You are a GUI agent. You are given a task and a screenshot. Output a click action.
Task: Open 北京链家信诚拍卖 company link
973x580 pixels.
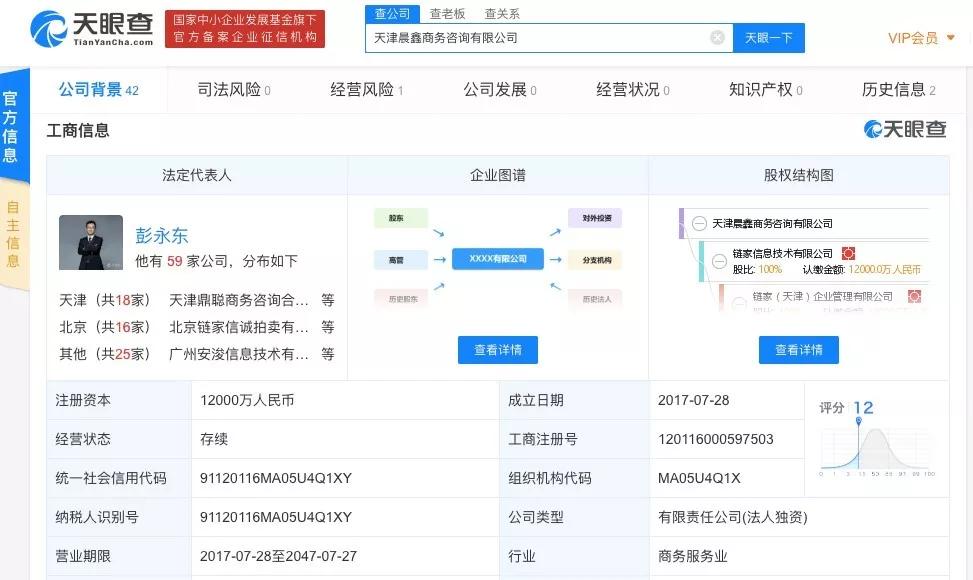coord(238,327)
